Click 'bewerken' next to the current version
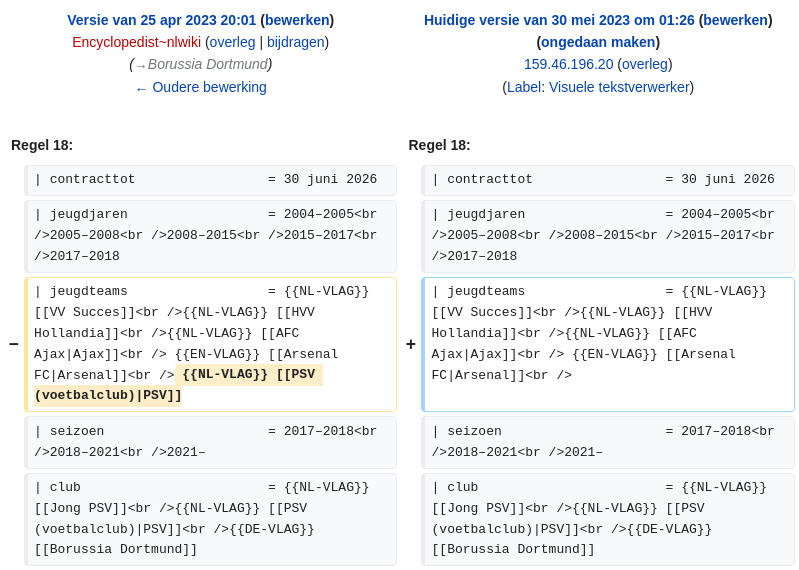 [x=735, y=20]
